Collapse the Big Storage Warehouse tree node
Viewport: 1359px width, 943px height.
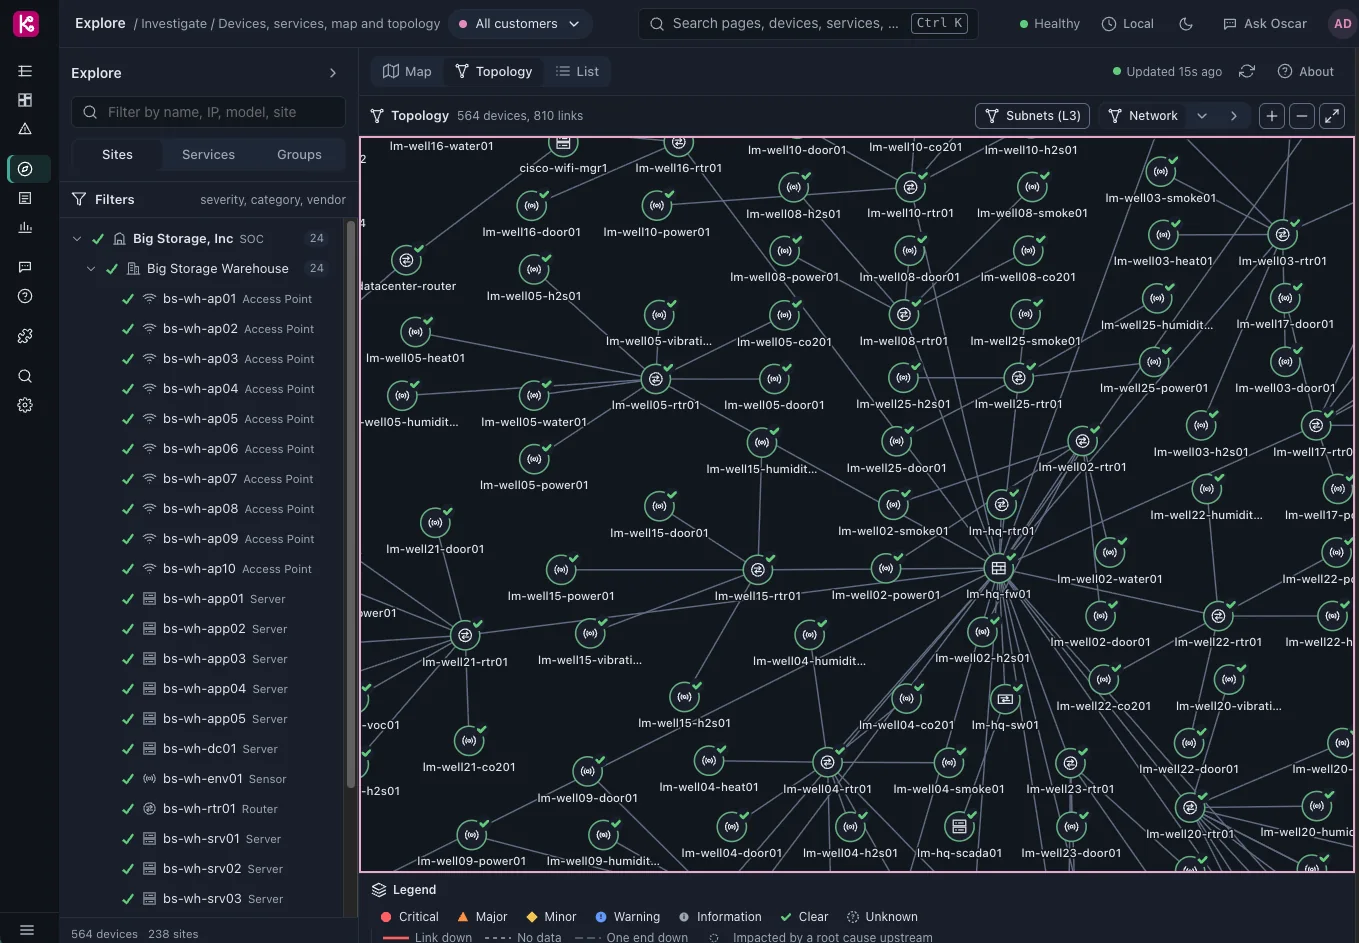(x=91, y=269)
